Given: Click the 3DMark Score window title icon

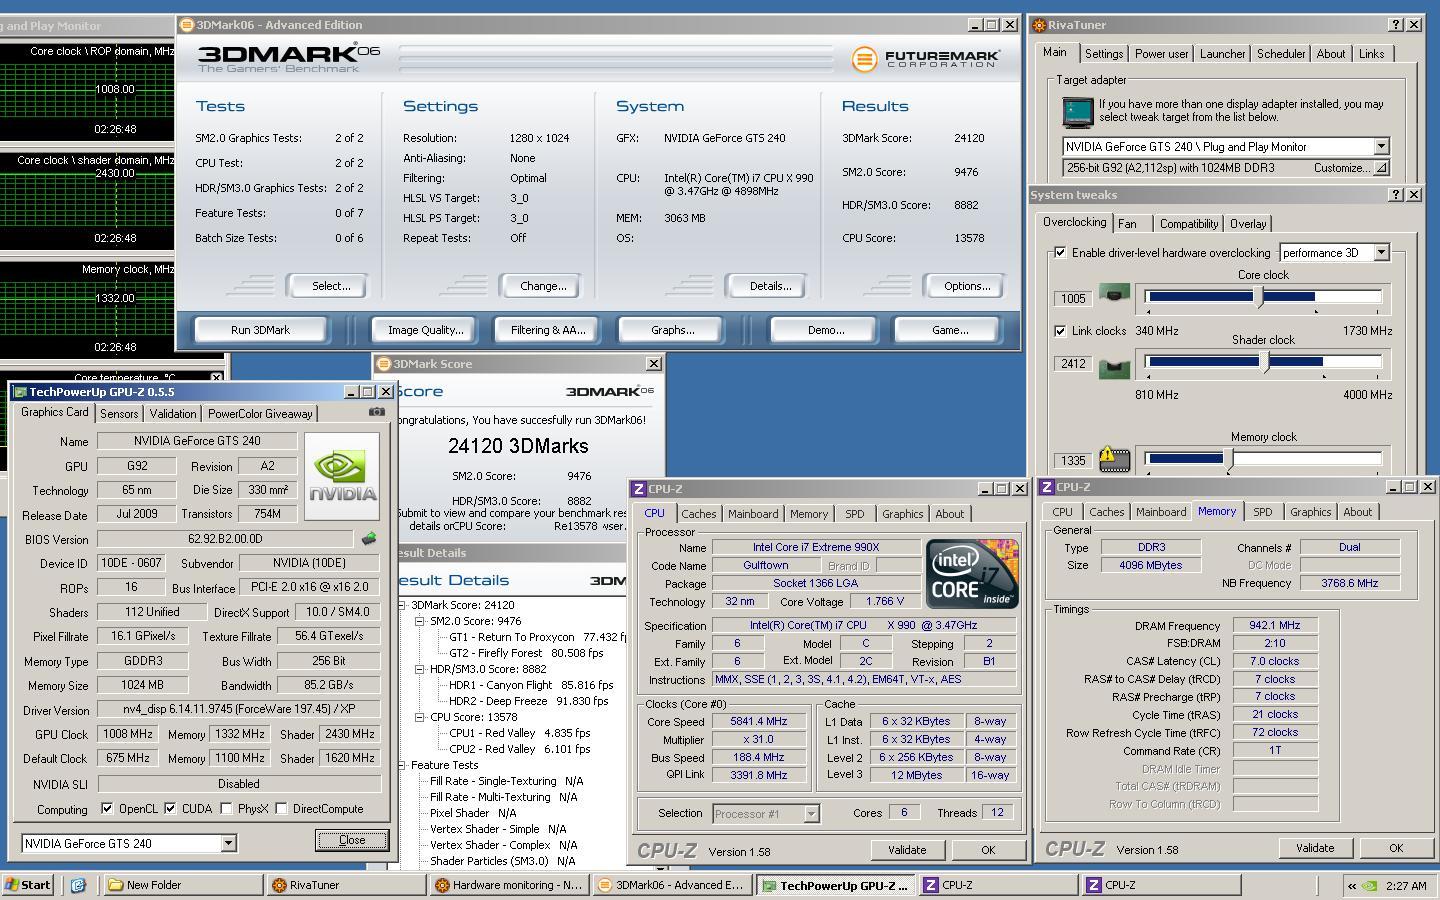Looking at the screenshot, I should coord(384,364).
